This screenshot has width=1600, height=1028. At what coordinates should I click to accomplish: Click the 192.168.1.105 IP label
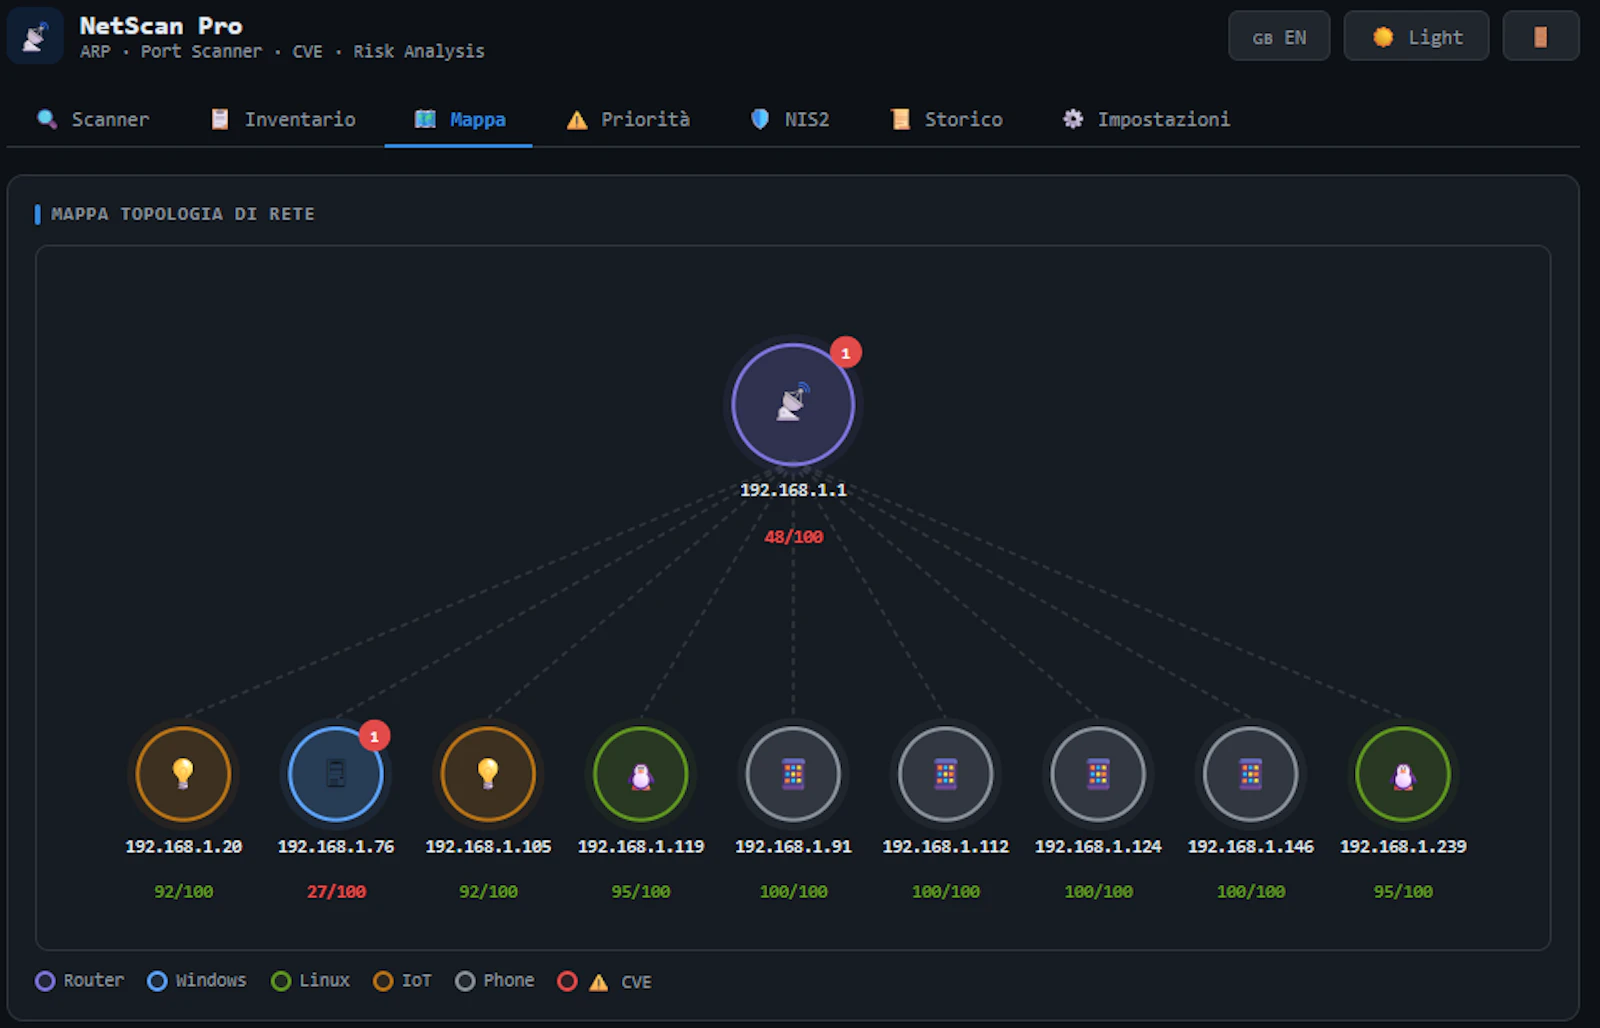[x=488, y=846]
